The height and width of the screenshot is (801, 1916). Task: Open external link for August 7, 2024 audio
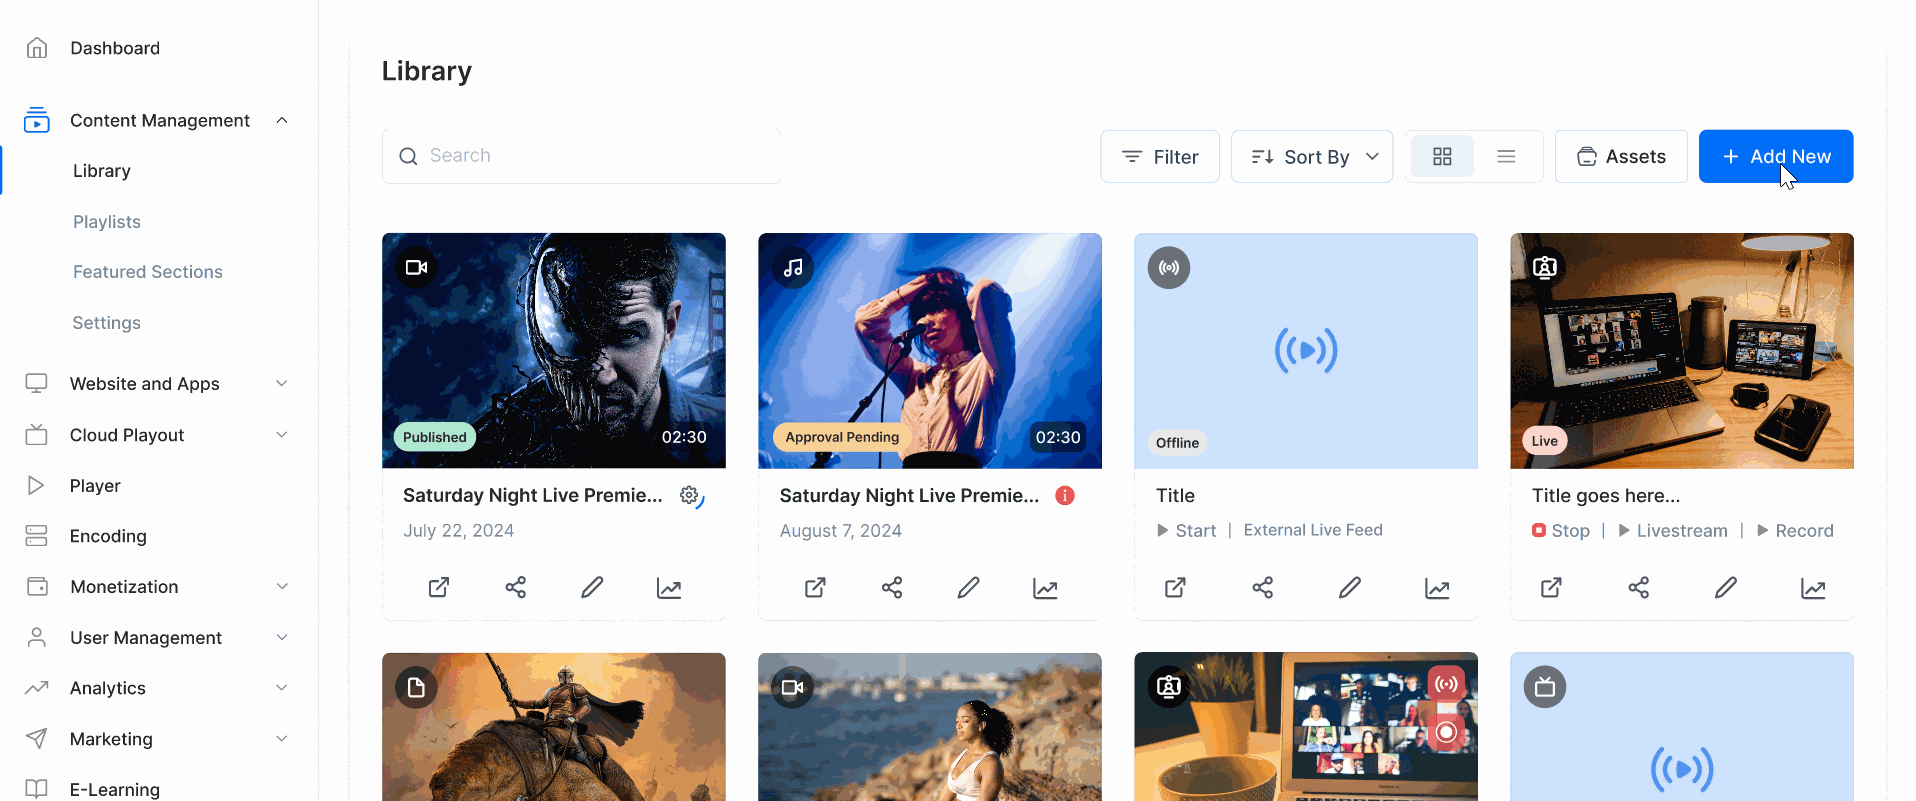tap(815, 588)
